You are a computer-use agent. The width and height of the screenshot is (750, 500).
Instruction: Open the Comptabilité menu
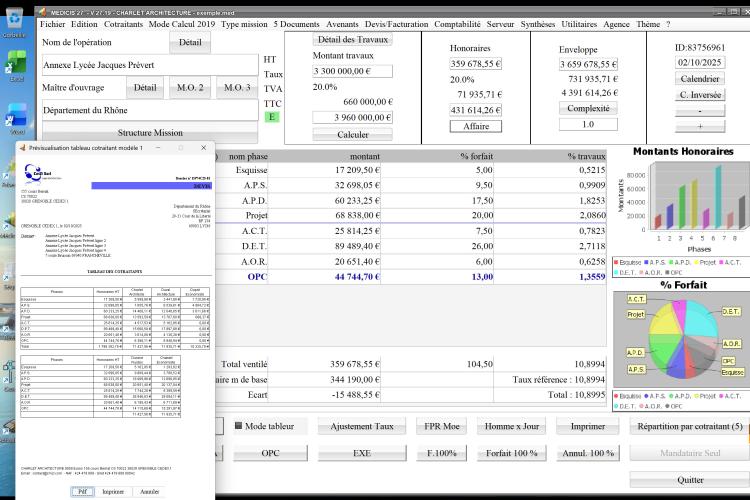[457, 24]
